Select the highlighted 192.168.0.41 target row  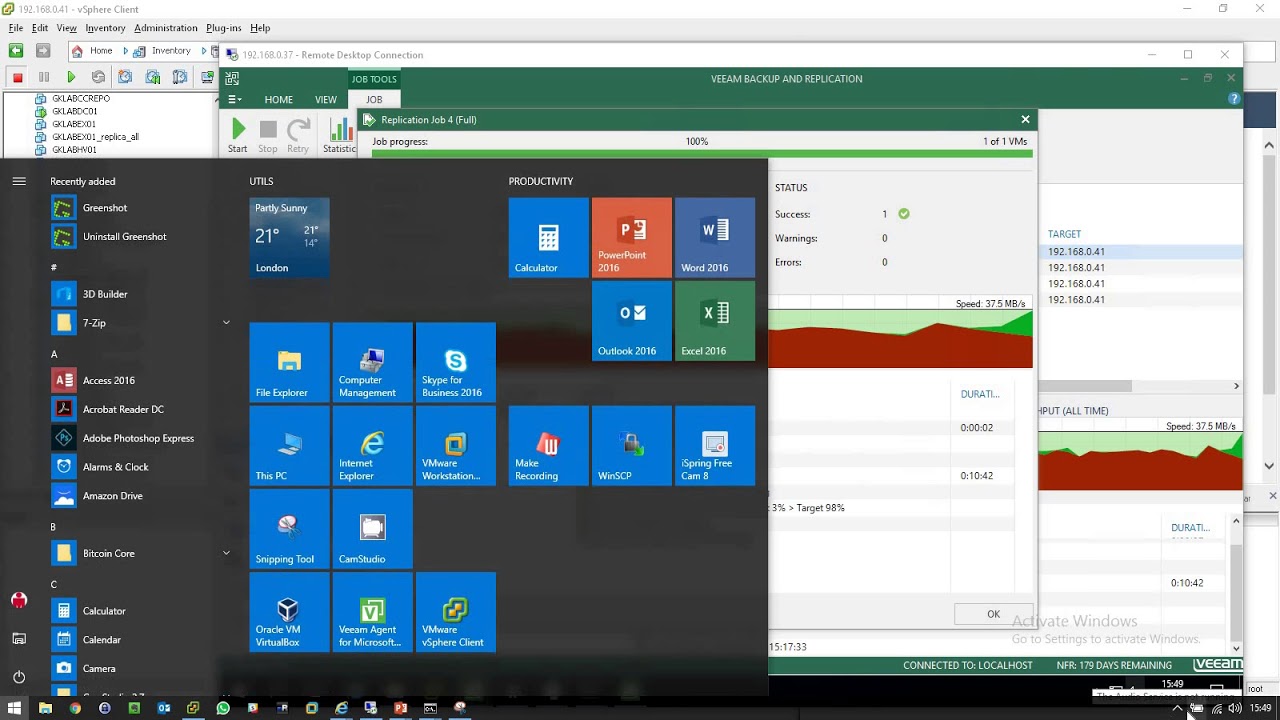1140,252
